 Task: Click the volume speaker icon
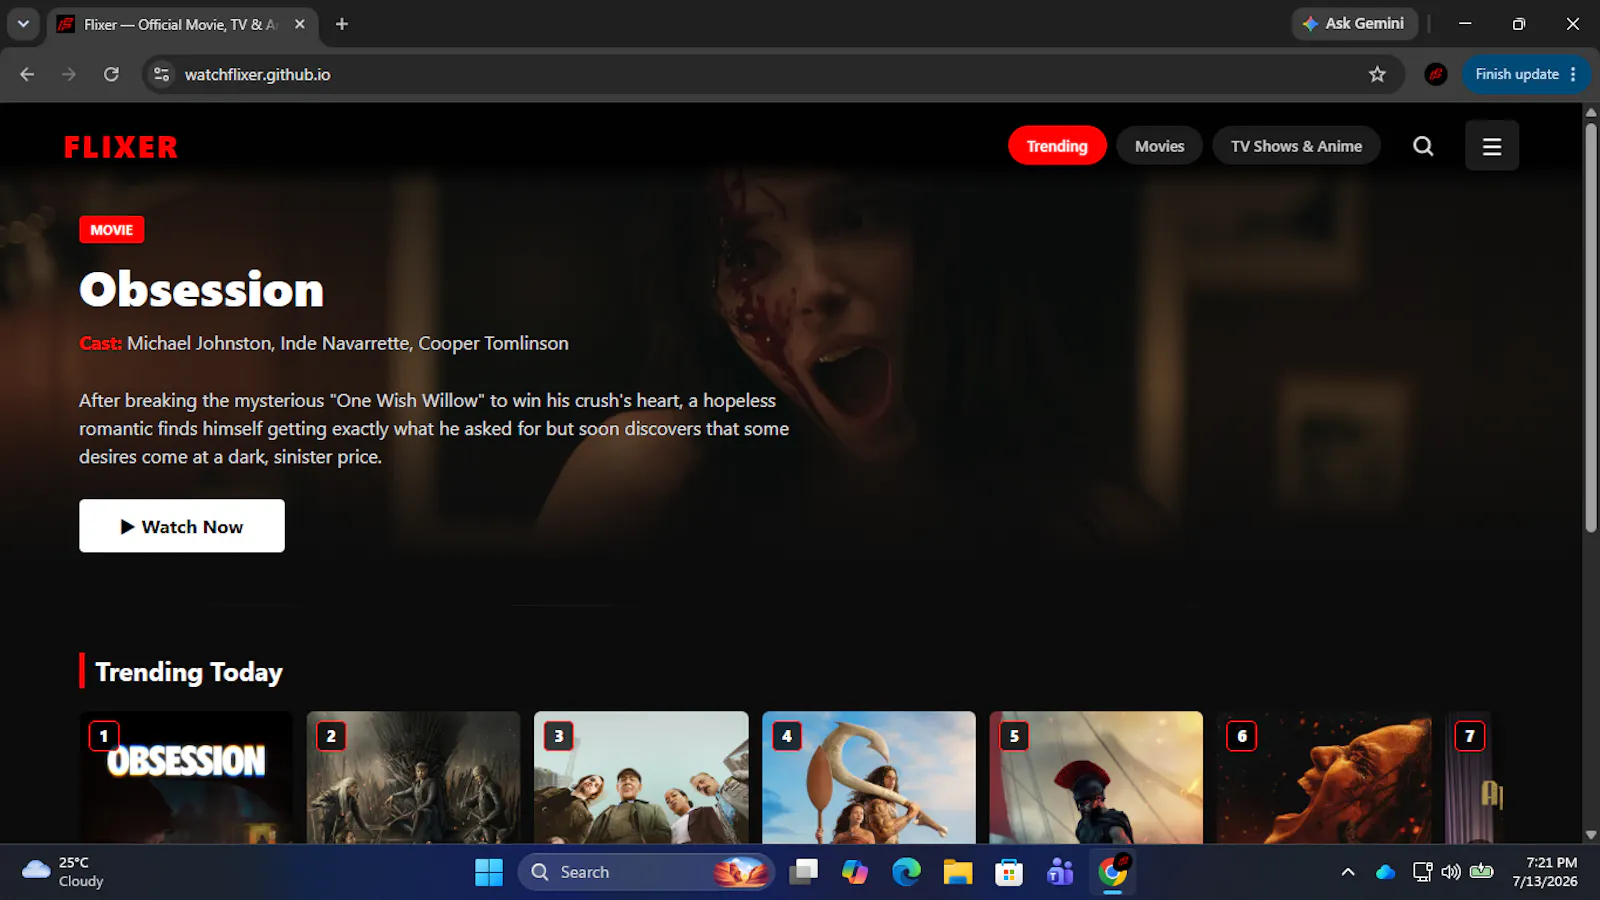coord(1451,872)
